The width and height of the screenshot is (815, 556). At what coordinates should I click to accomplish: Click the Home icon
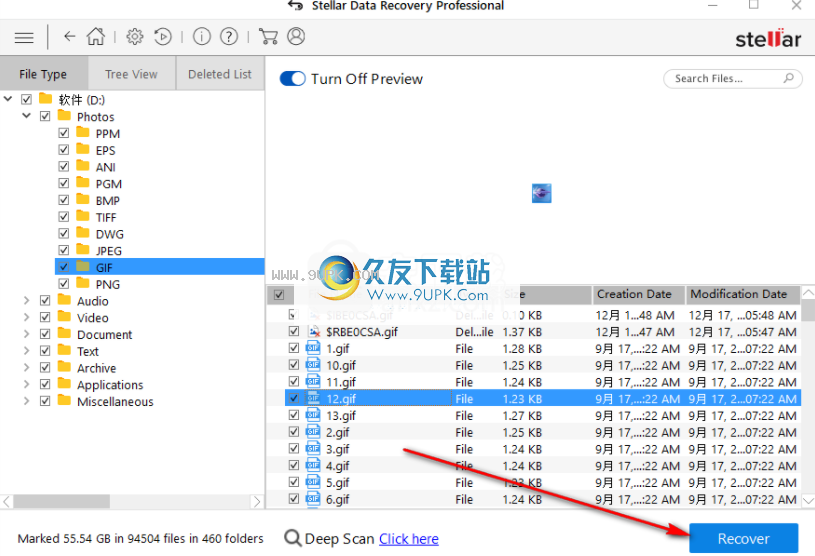96,36
